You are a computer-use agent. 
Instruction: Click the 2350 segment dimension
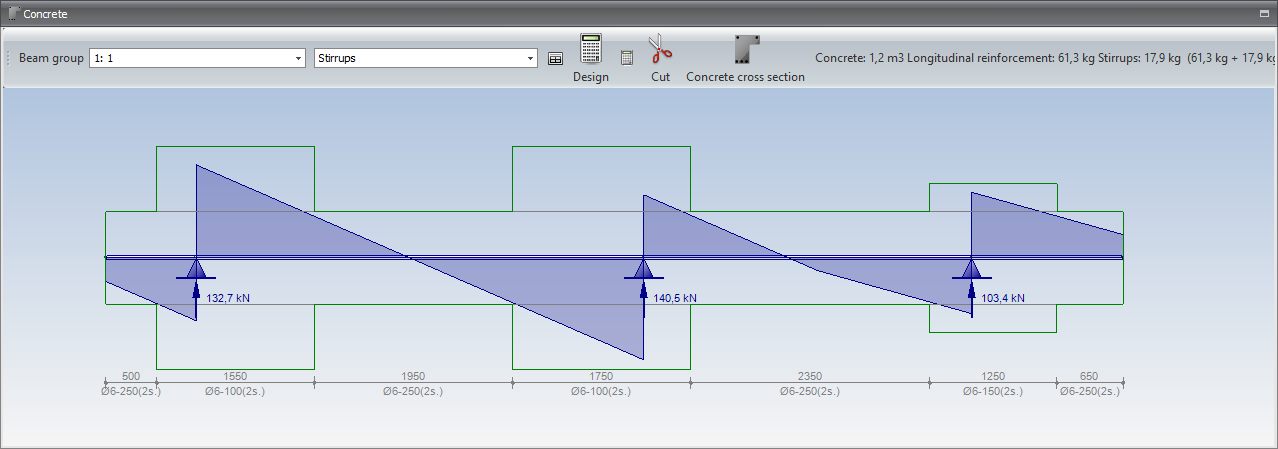point(810,377)
